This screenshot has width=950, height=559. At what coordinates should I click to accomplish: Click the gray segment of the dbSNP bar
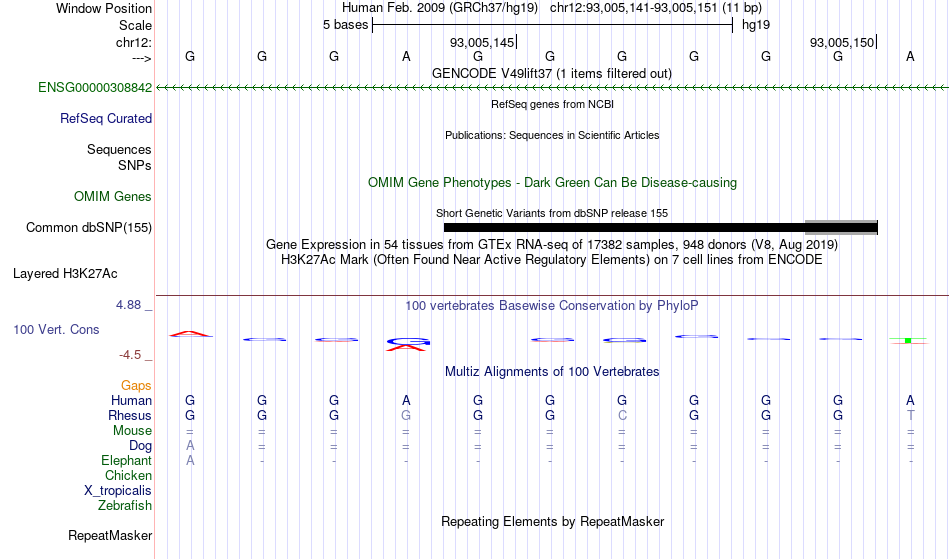coord(841,227)
